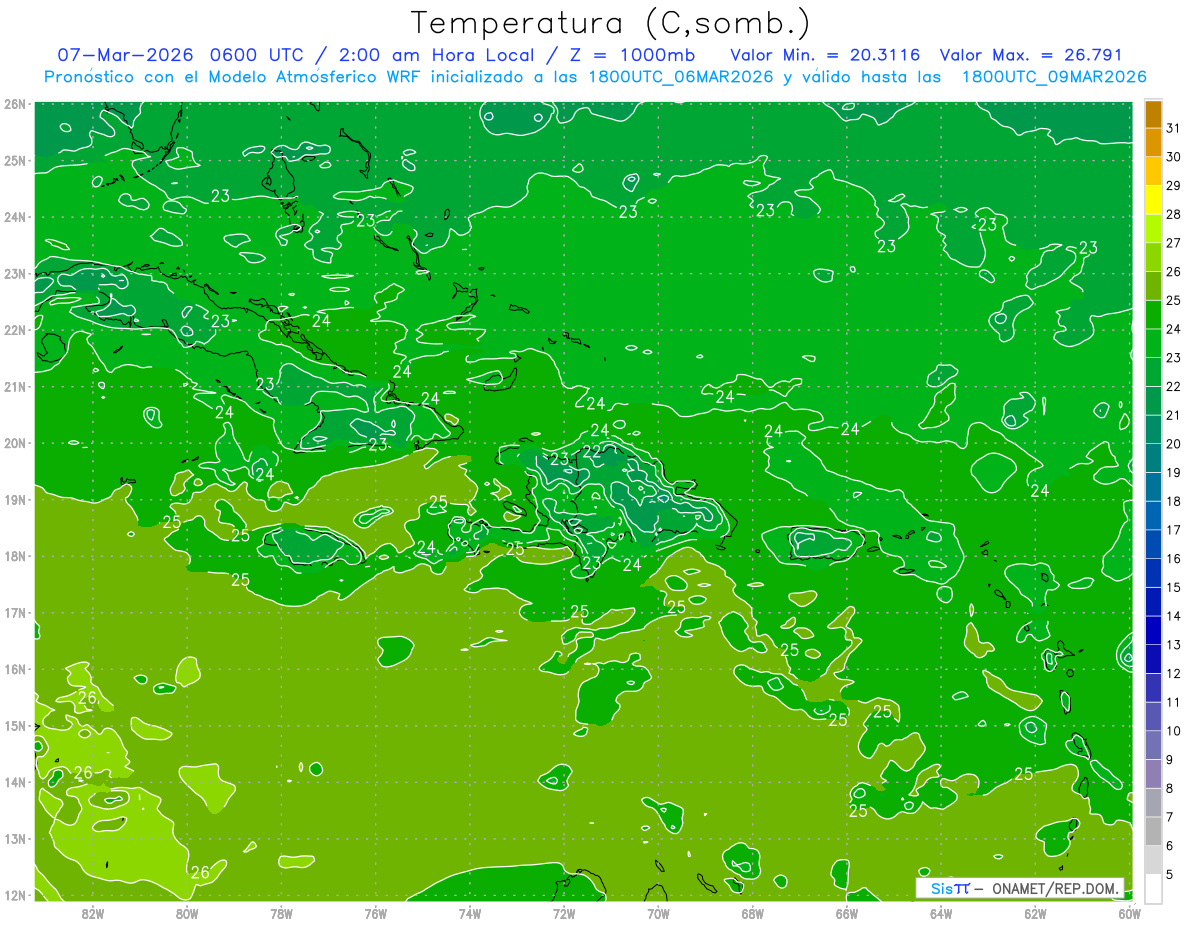Click the '78W' longitude label
This screenshot has height=927, width=1200.
coord(281,913)
